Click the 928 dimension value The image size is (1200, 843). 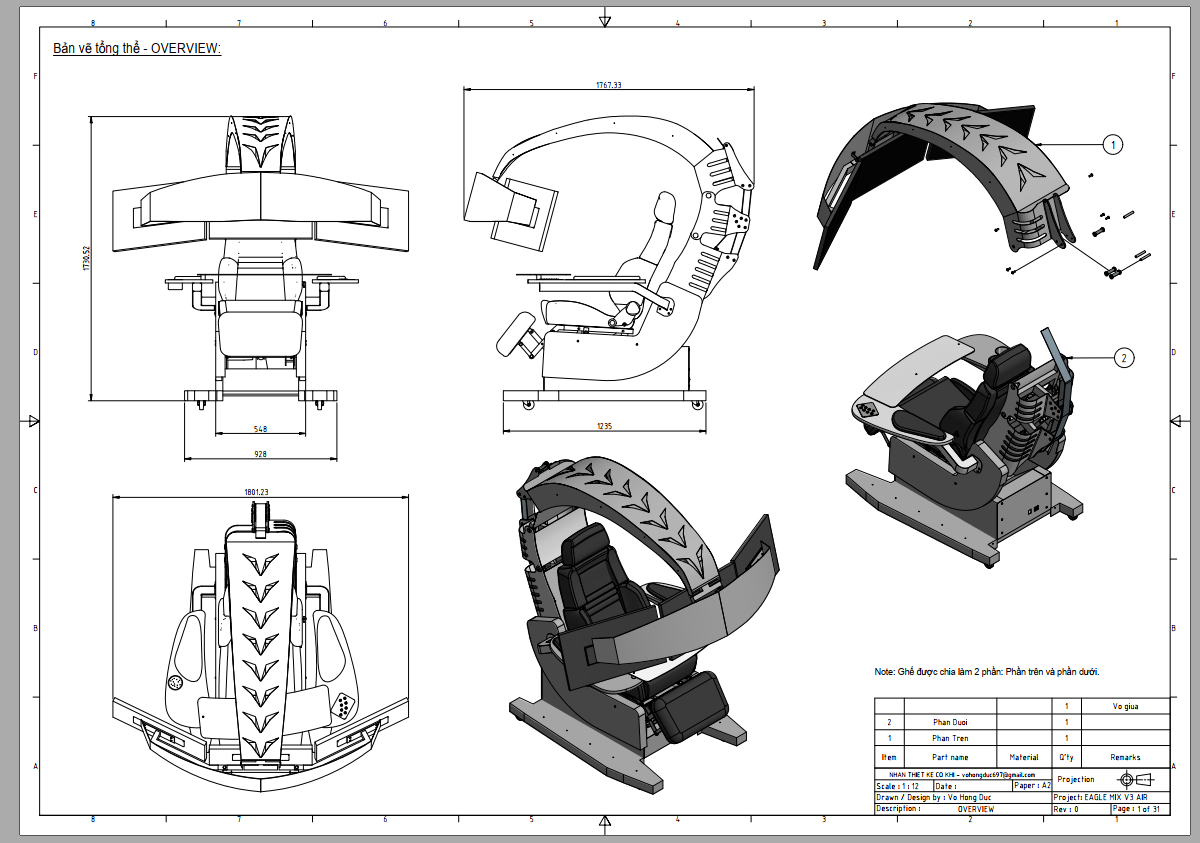pyautogui.click(x=260, y=454)
